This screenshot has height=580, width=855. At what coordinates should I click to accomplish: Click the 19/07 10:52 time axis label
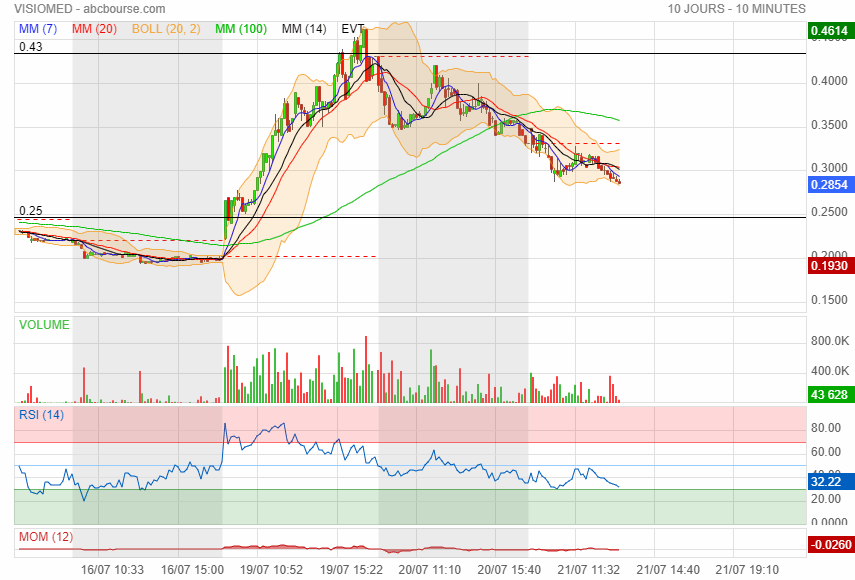(272, 570)
